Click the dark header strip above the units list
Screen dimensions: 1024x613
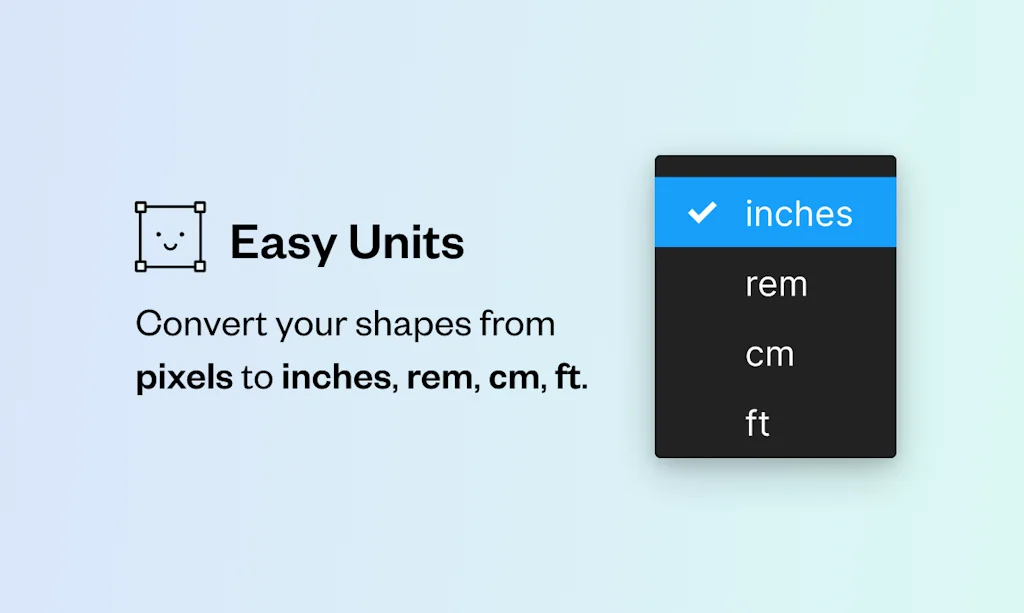(x=775, y=168)
